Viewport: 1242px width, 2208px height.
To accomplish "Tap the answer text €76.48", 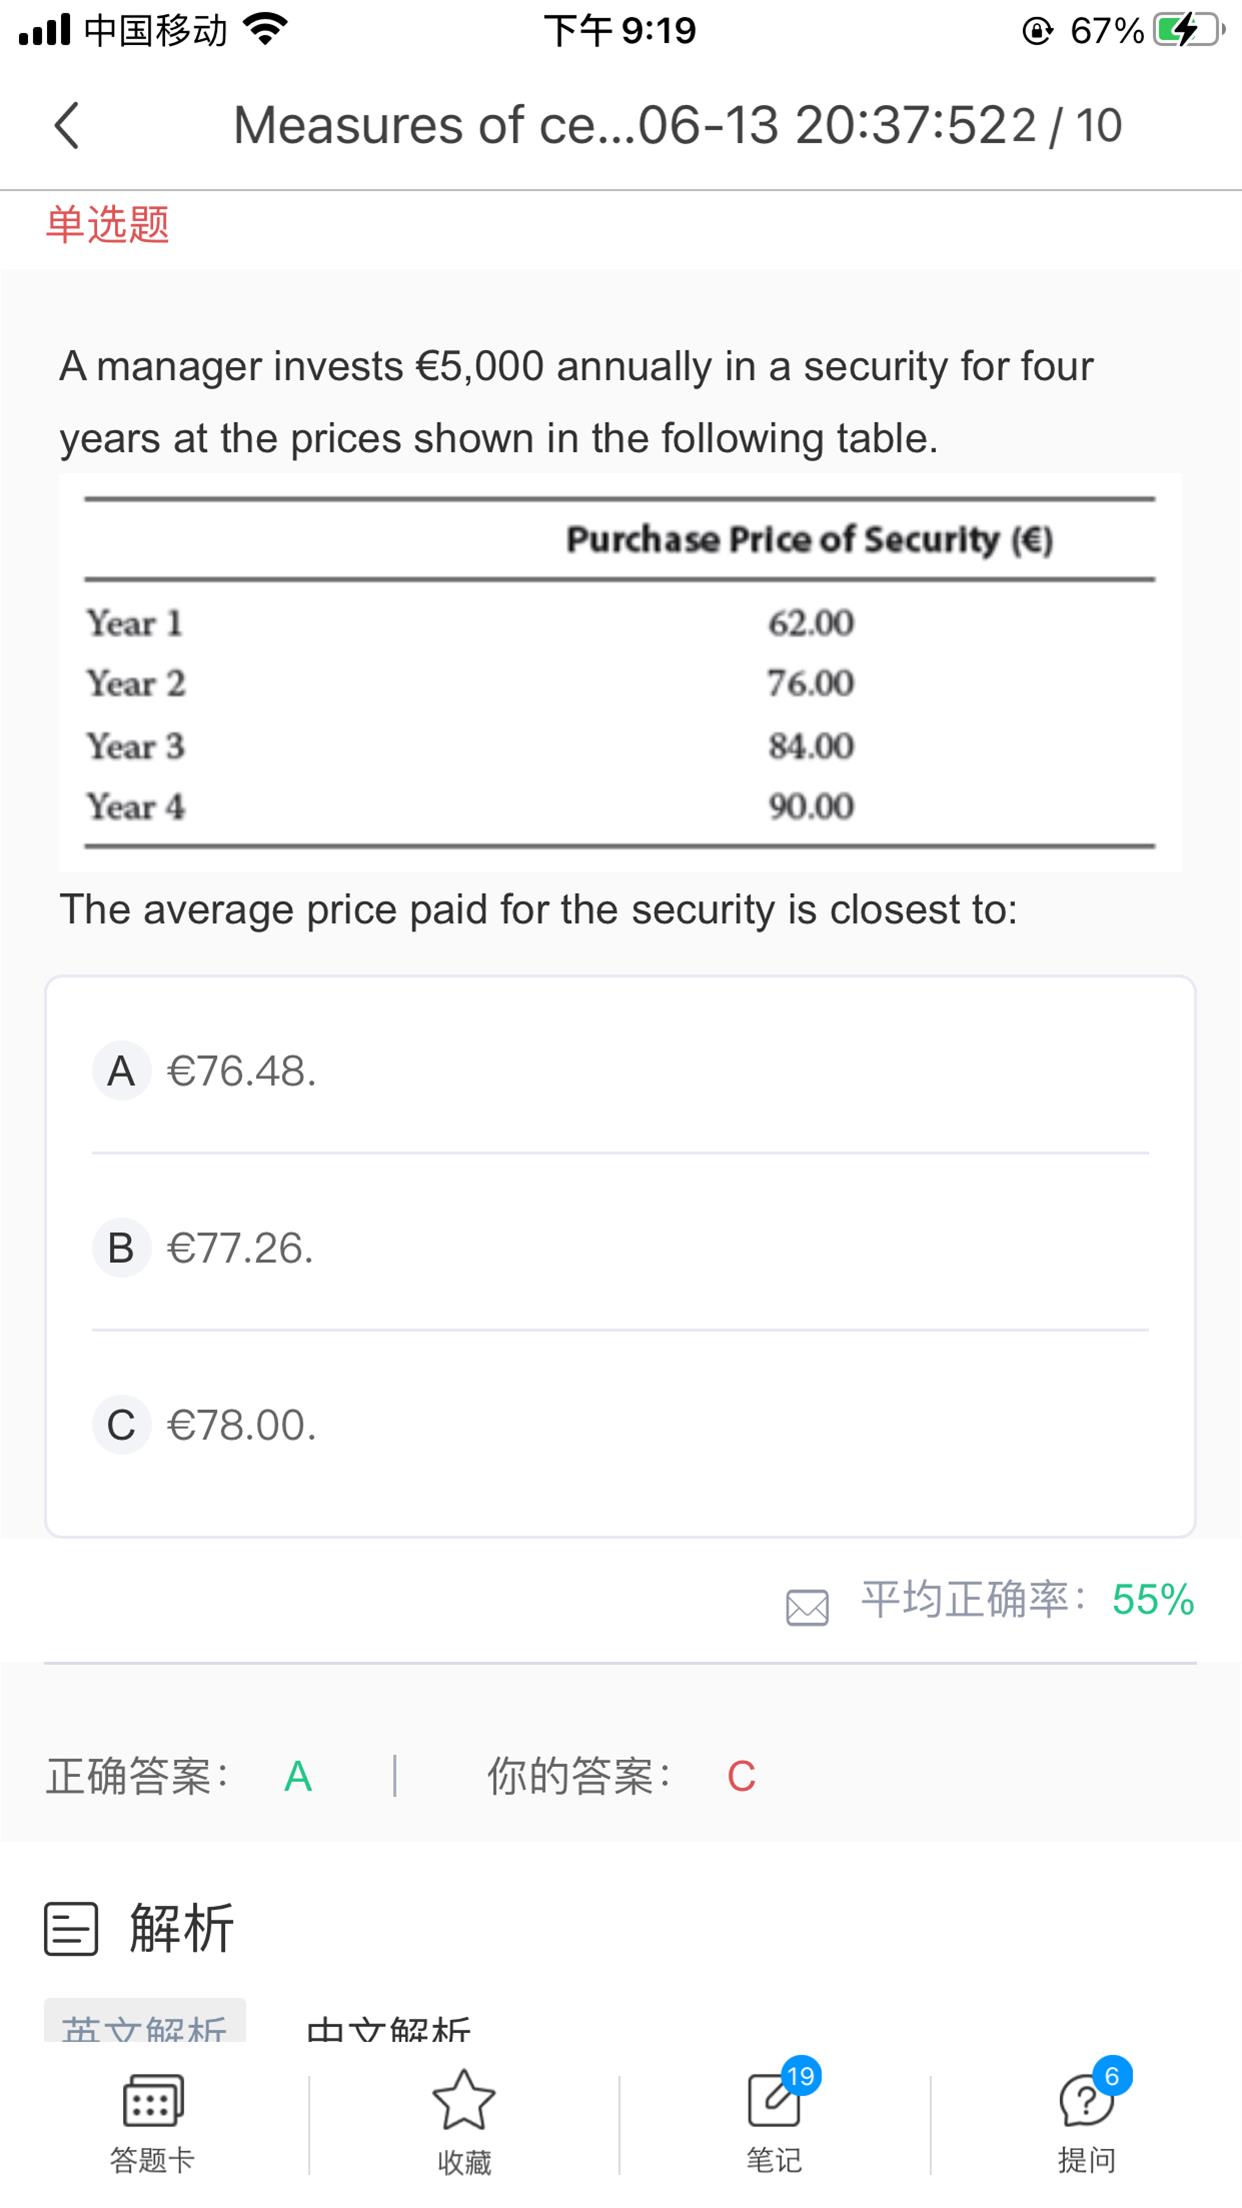I will pos(241,1071).
